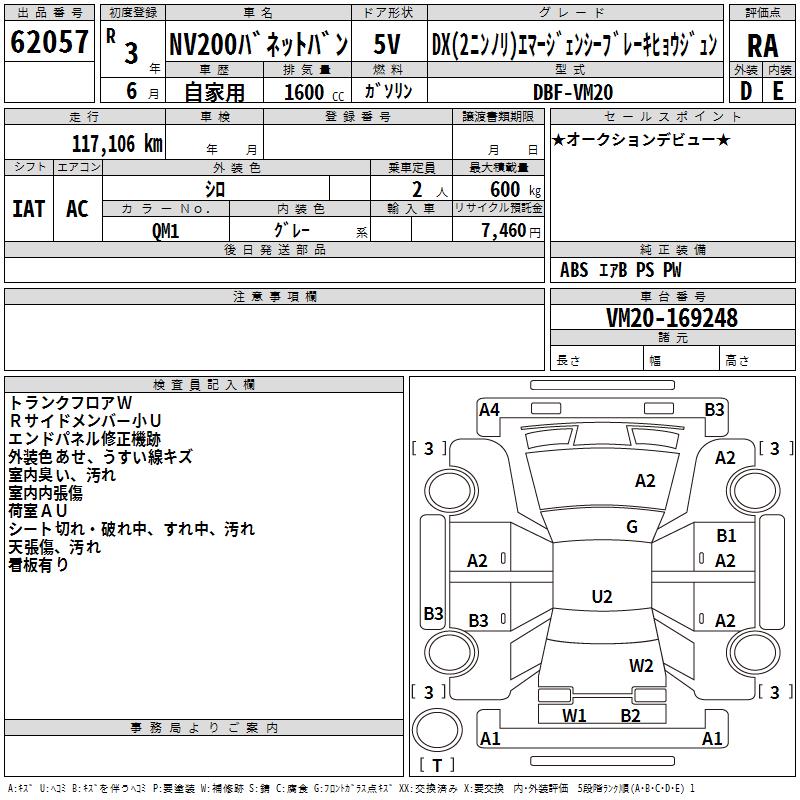
Task: Click the max load value 600 kg
Action: pyautogui.click(x=515, y=189)
